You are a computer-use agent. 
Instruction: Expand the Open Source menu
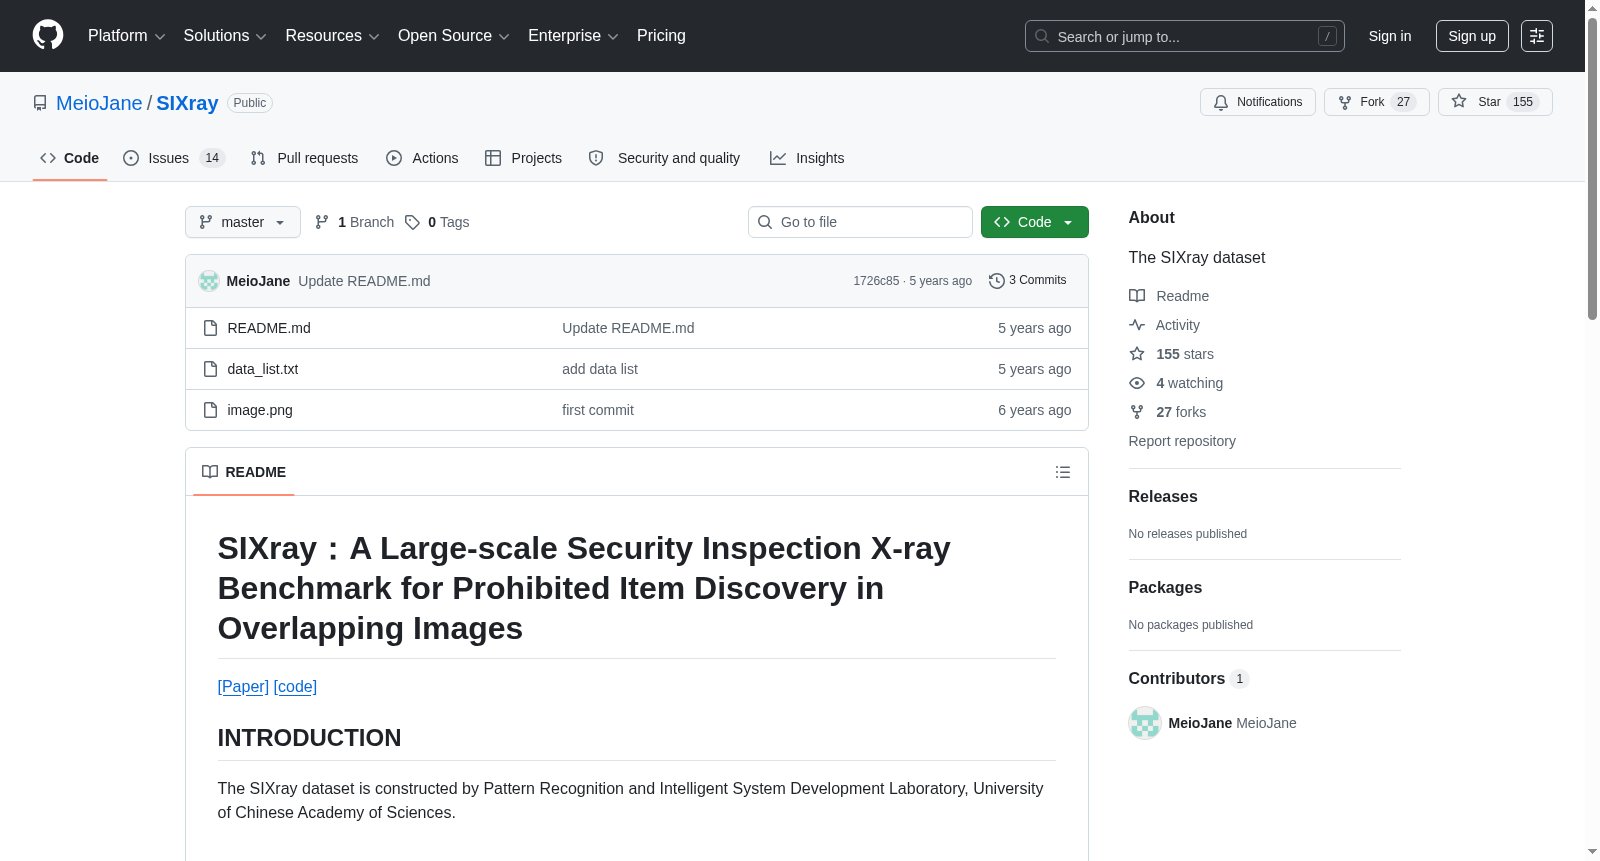(454, 36)
